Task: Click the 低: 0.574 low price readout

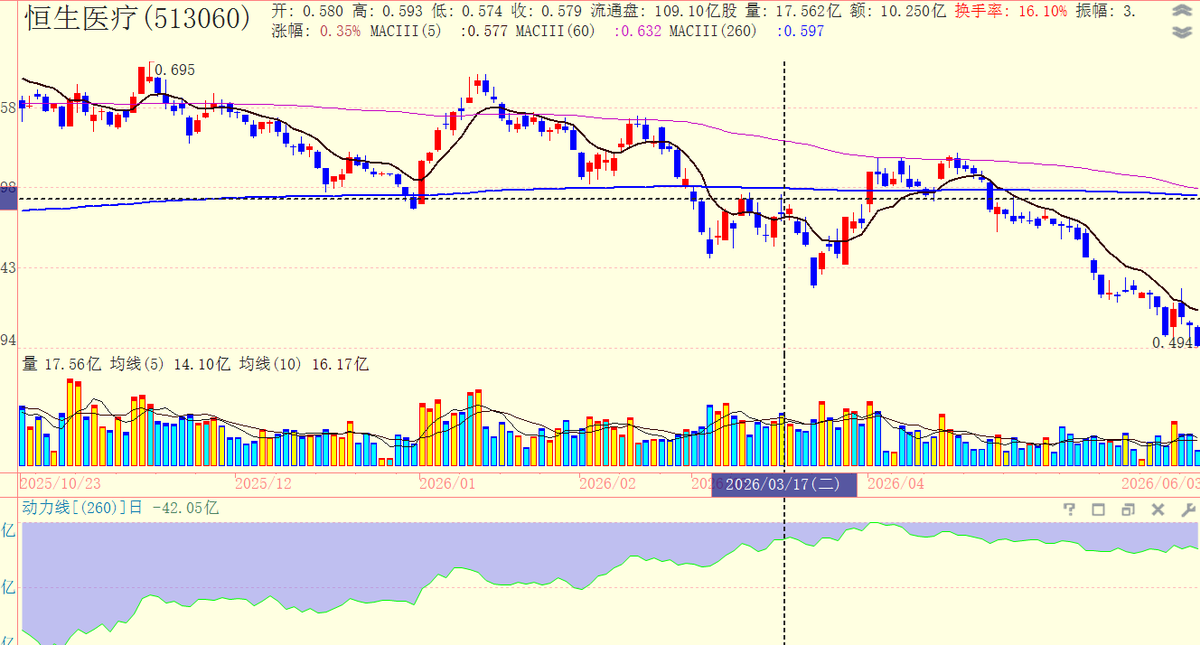Action: [x=466, y=11]
